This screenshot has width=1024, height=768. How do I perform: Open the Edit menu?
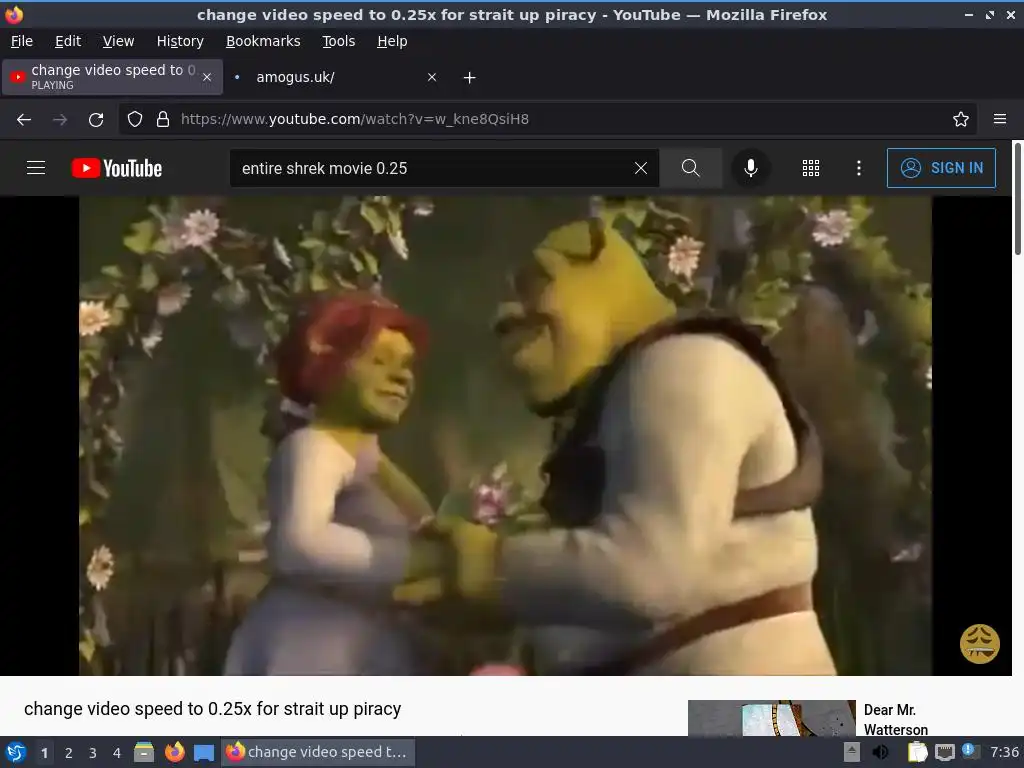click(68, 41)
